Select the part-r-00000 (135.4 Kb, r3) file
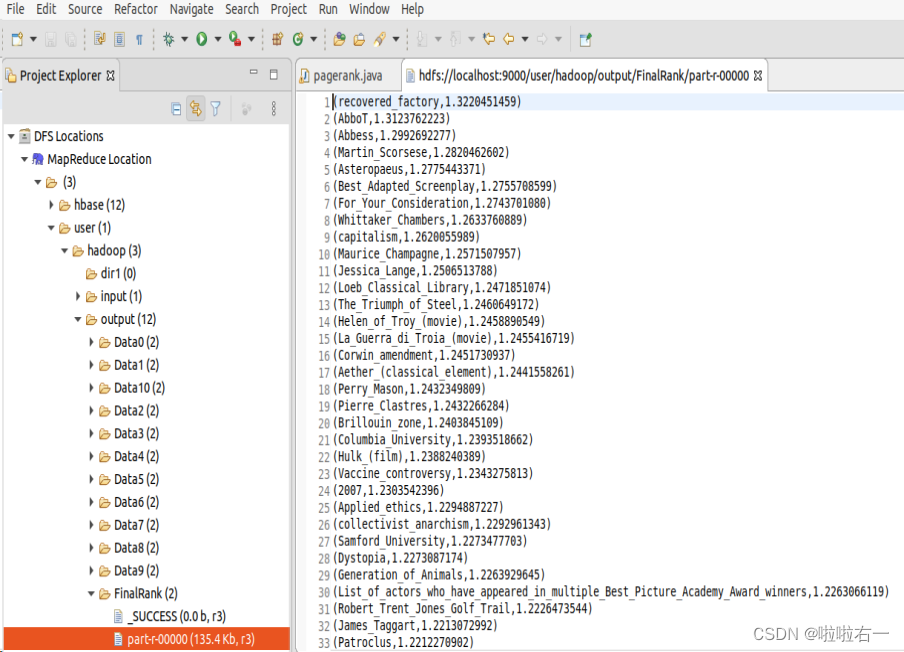Viewport: 904px width, 652px height. (x=146, y=639)
